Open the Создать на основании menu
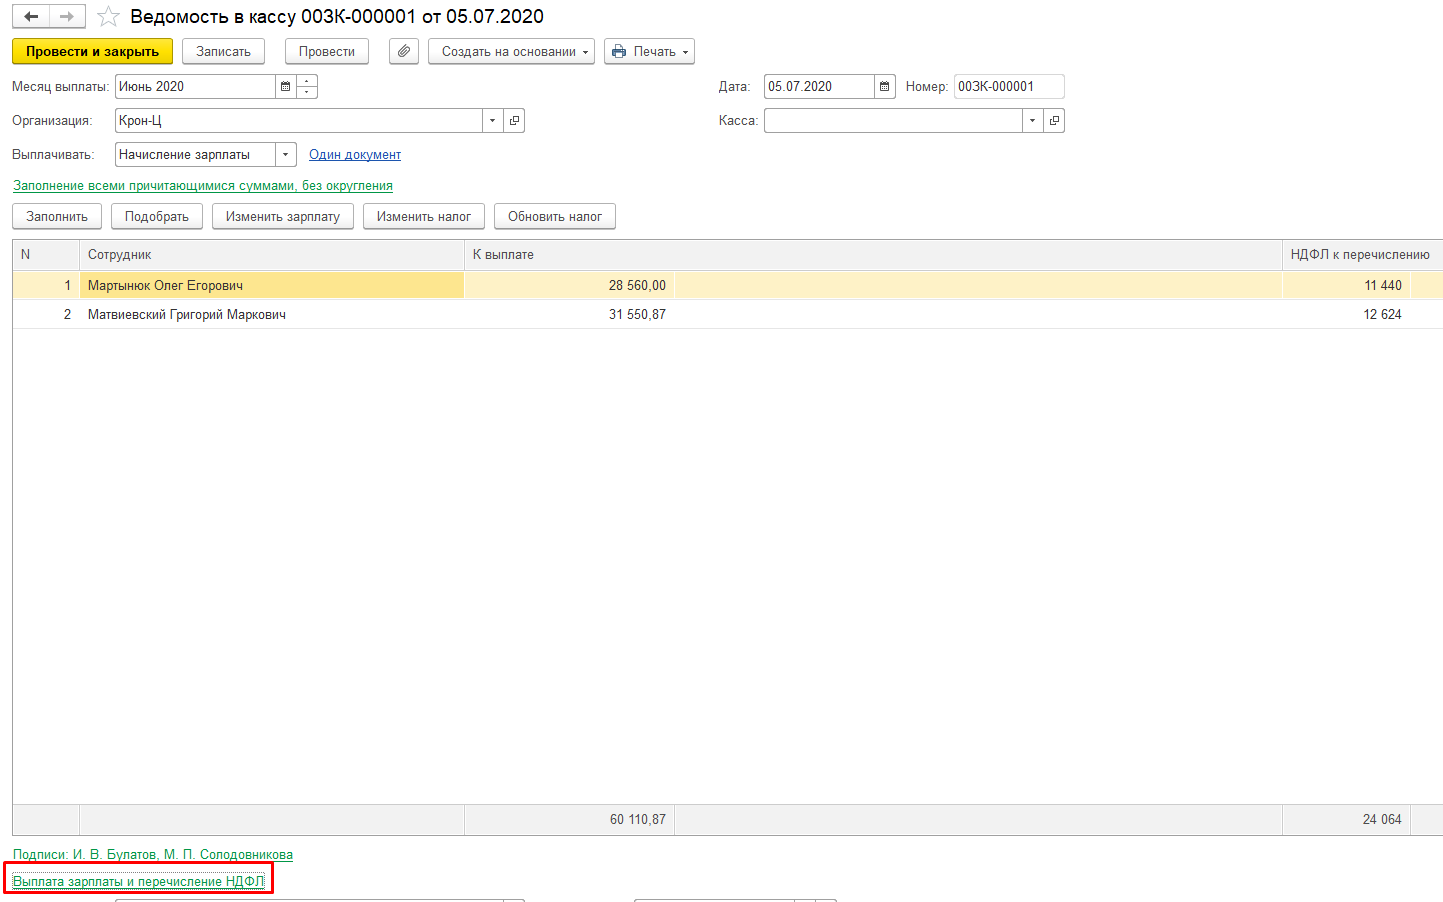The height and width of the screenshot is (902, 1443). coord(511,51)
